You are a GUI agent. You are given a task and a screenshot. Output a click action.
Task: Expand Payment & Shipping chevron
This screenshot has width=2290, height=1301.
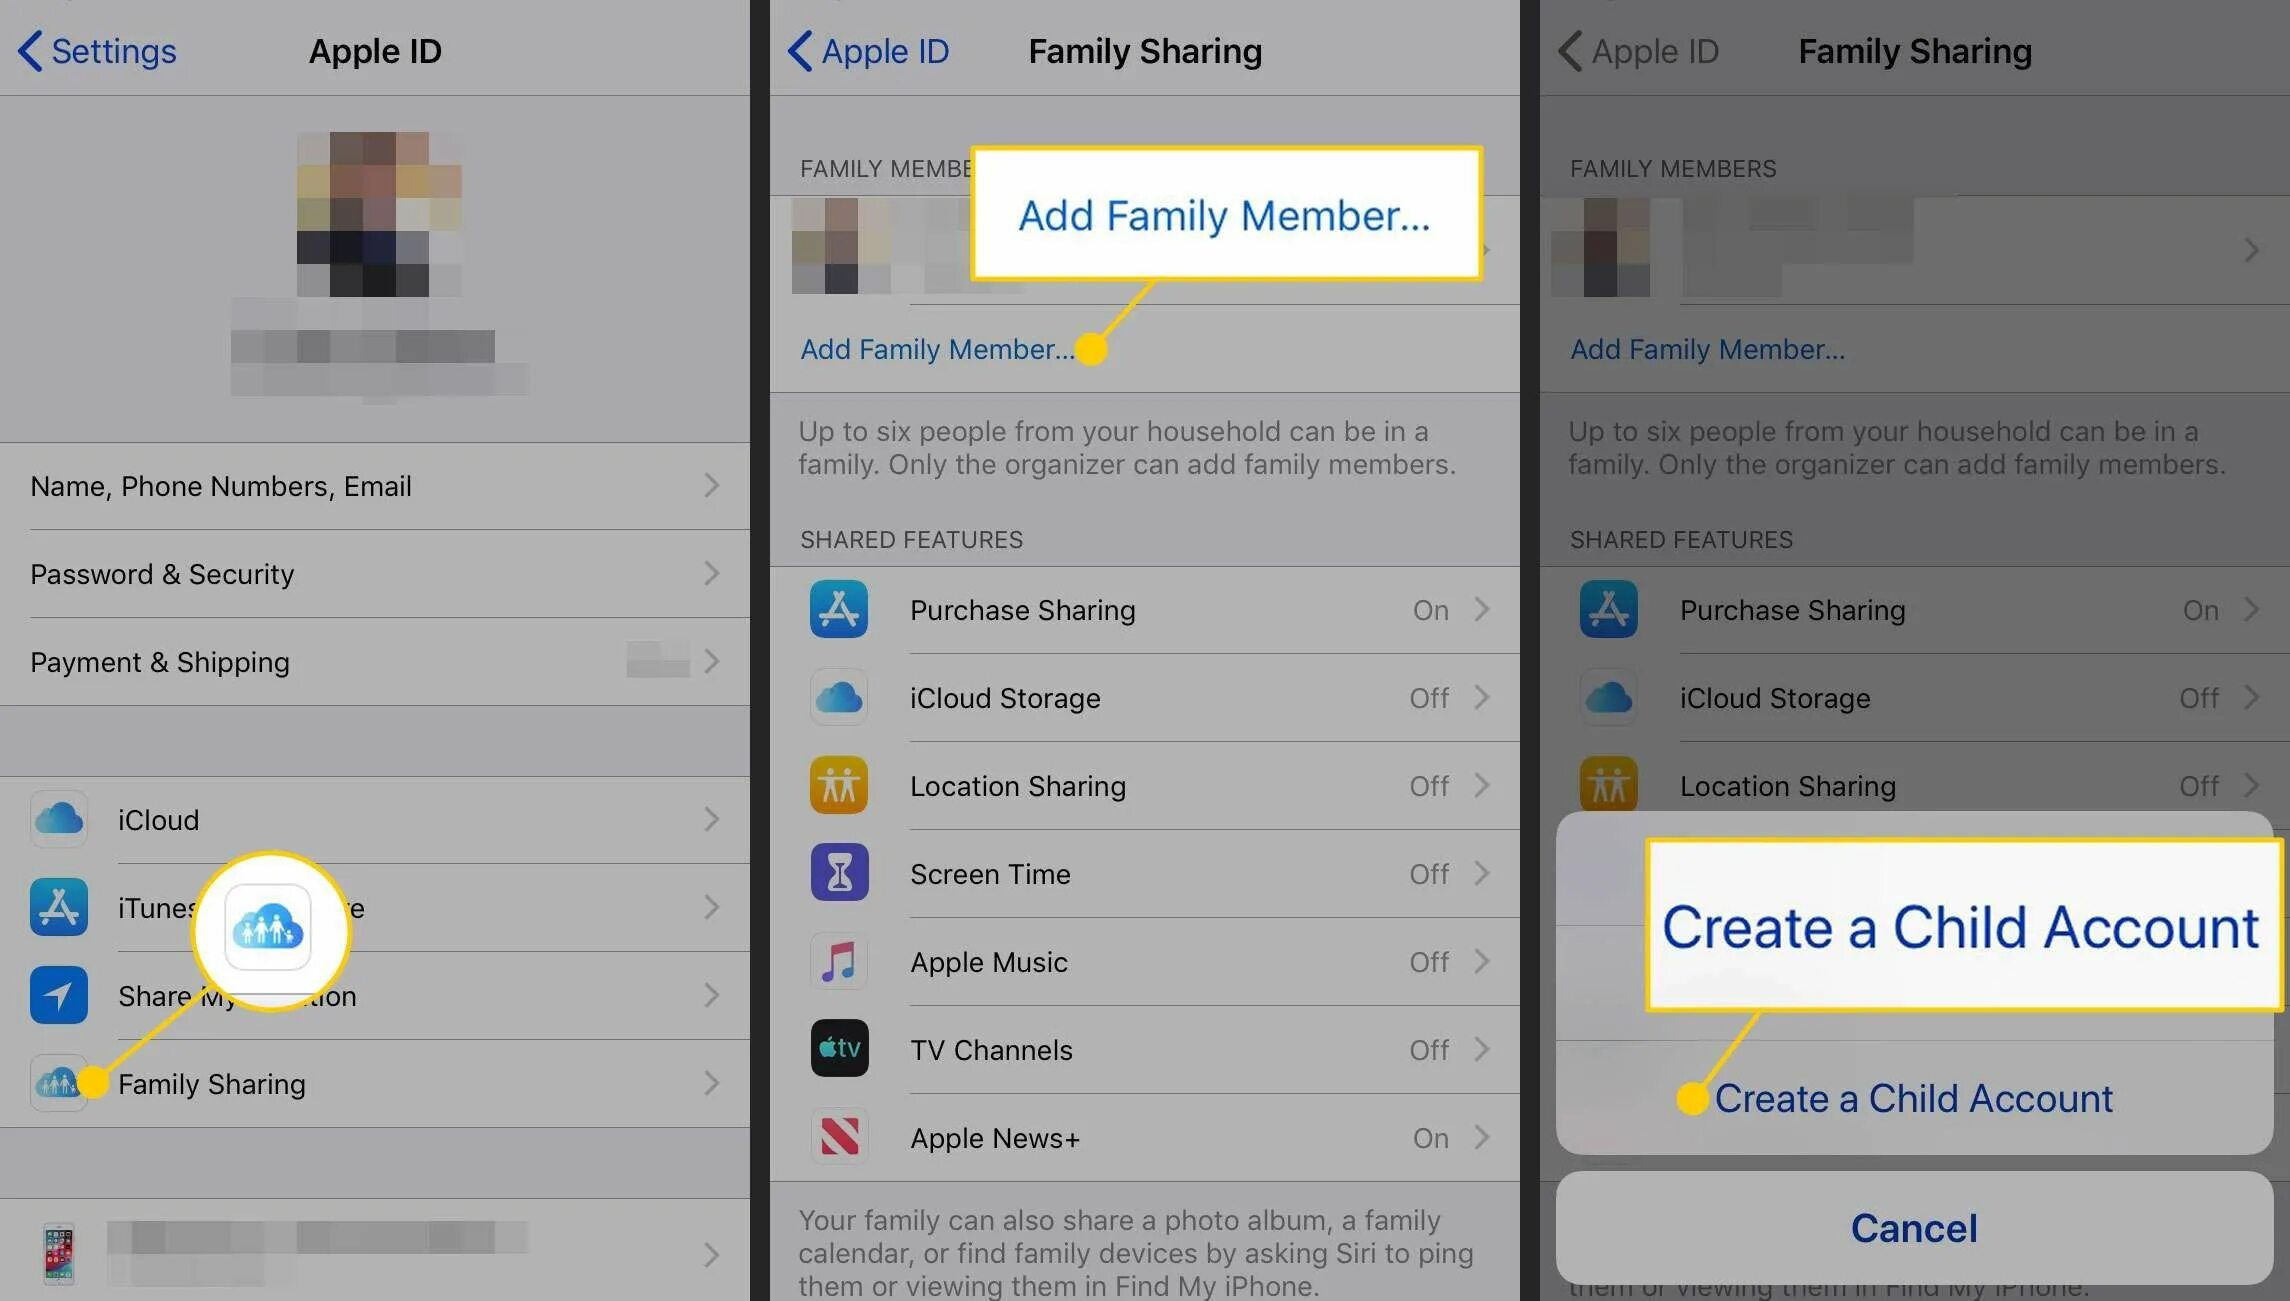click(x=711, y=662)
